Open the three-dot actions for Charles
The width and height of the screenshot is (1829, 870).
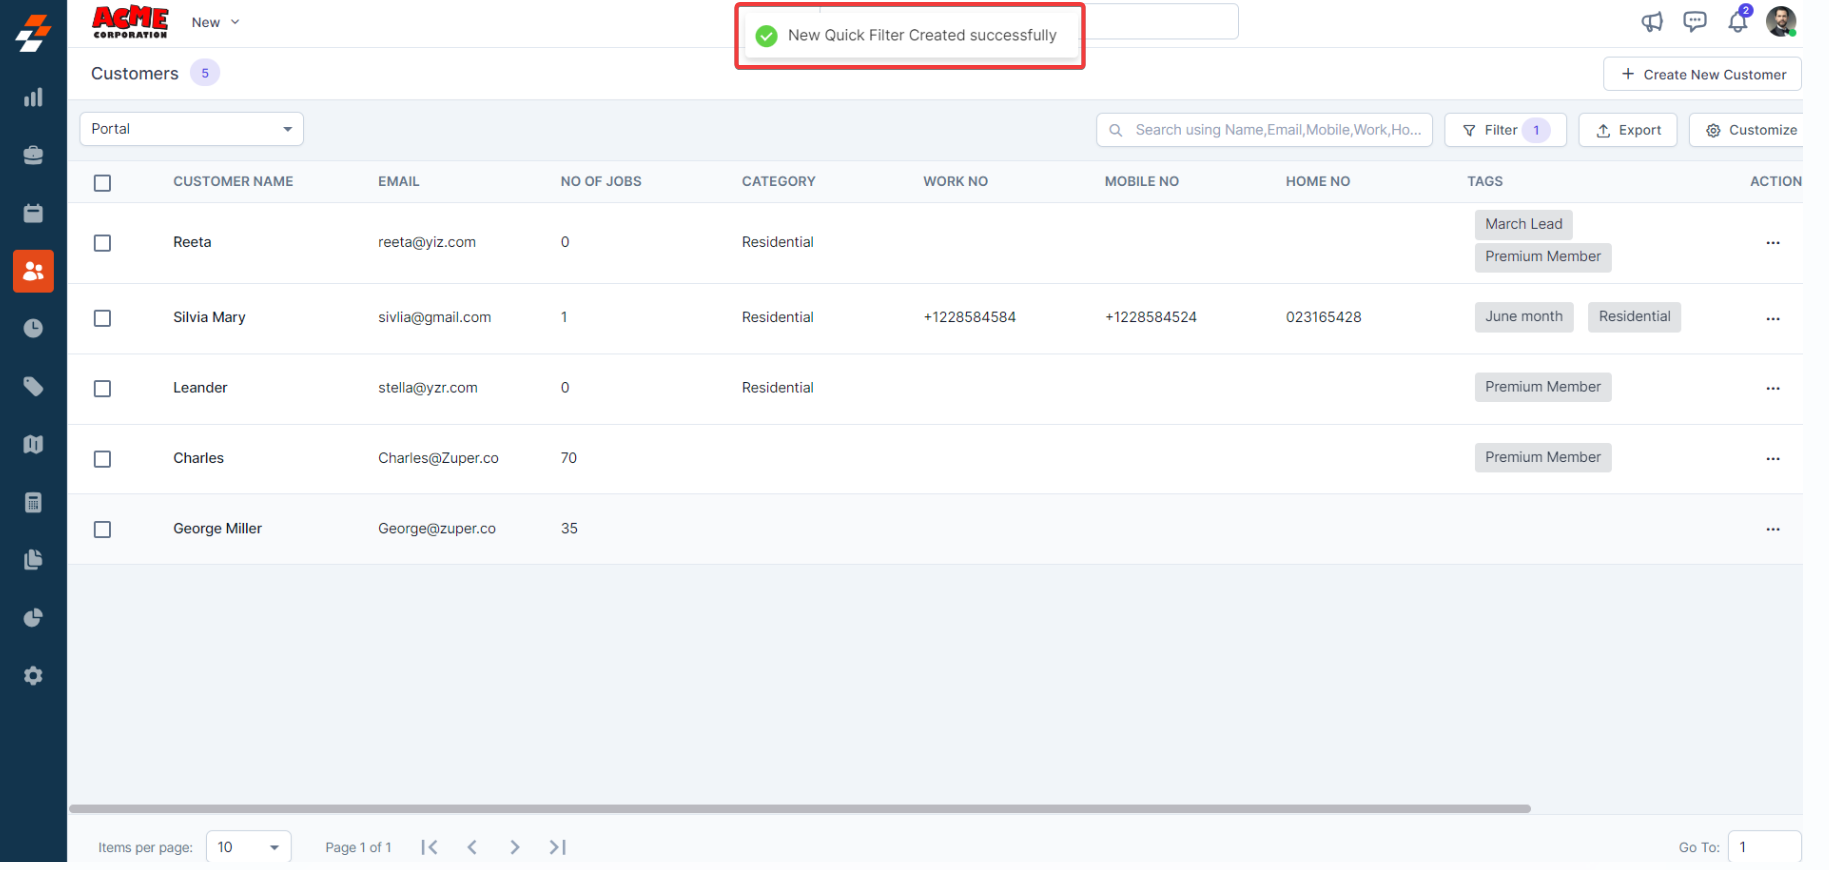[1772, 459]
